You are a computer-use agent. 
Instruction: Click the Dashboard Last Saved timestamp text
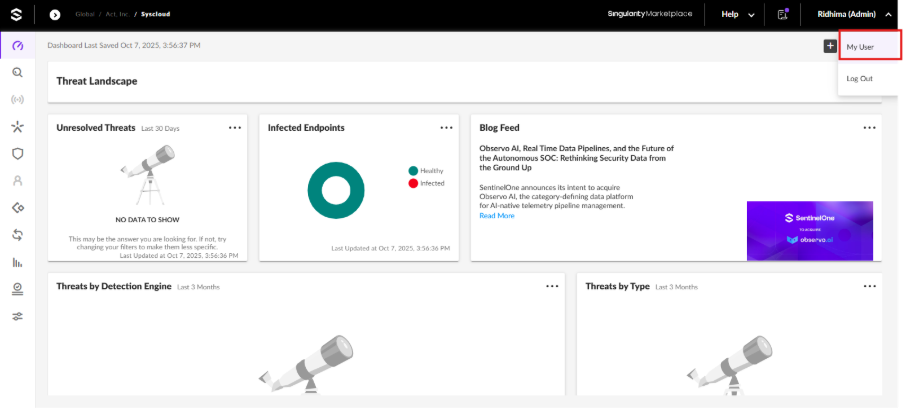pos(124,45)
